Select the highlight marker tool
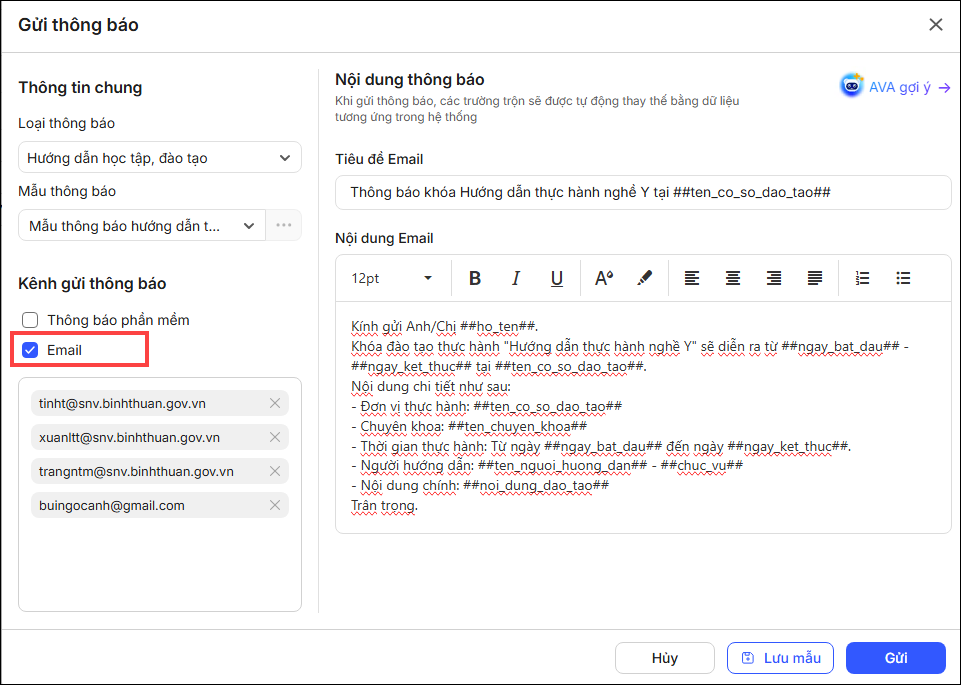 tap(644, 279)
